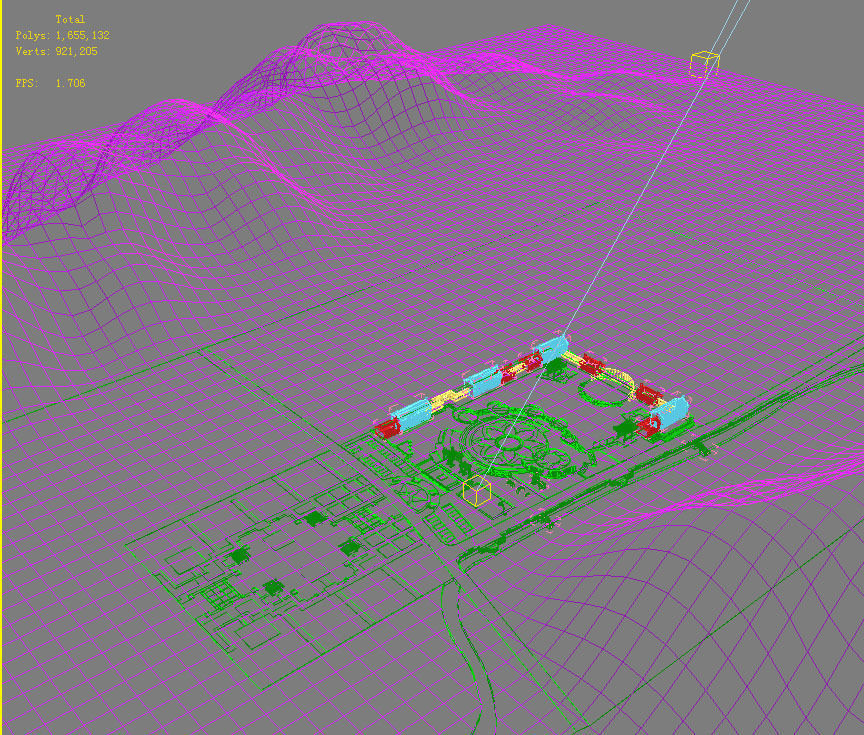Screen dimensions: 864x735
Task: Click the Polys count statistic text
Action: coord(62,35)
